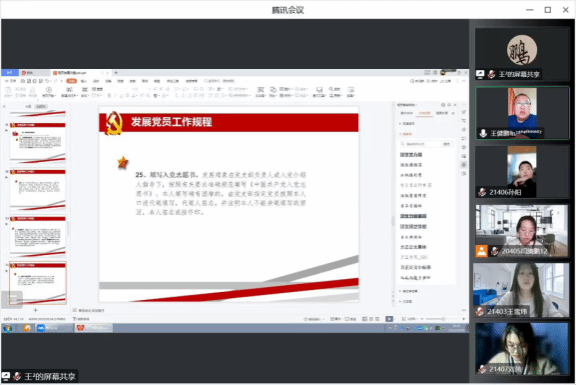The image size is (576, 385).
Task: Click the top icon in the right sidebar strip
Action: point(464,112)
